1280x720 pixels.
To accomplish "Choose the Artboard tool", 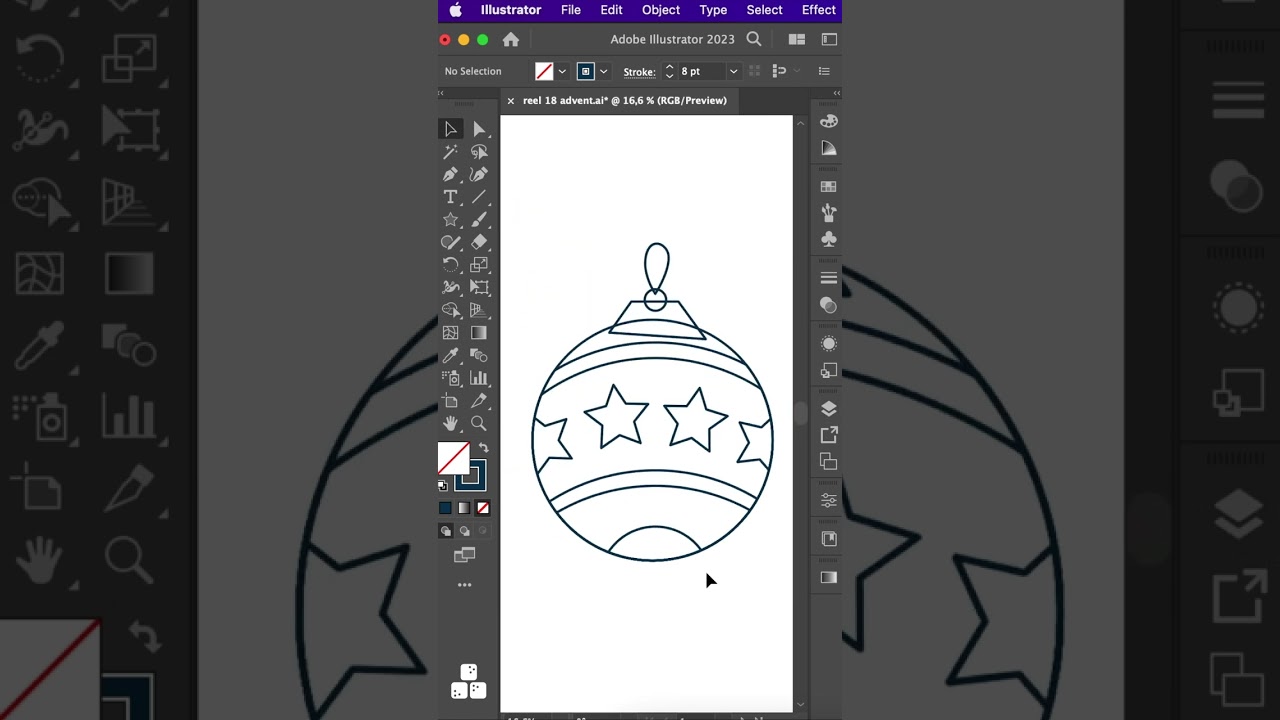I will [x=451, y=401].
